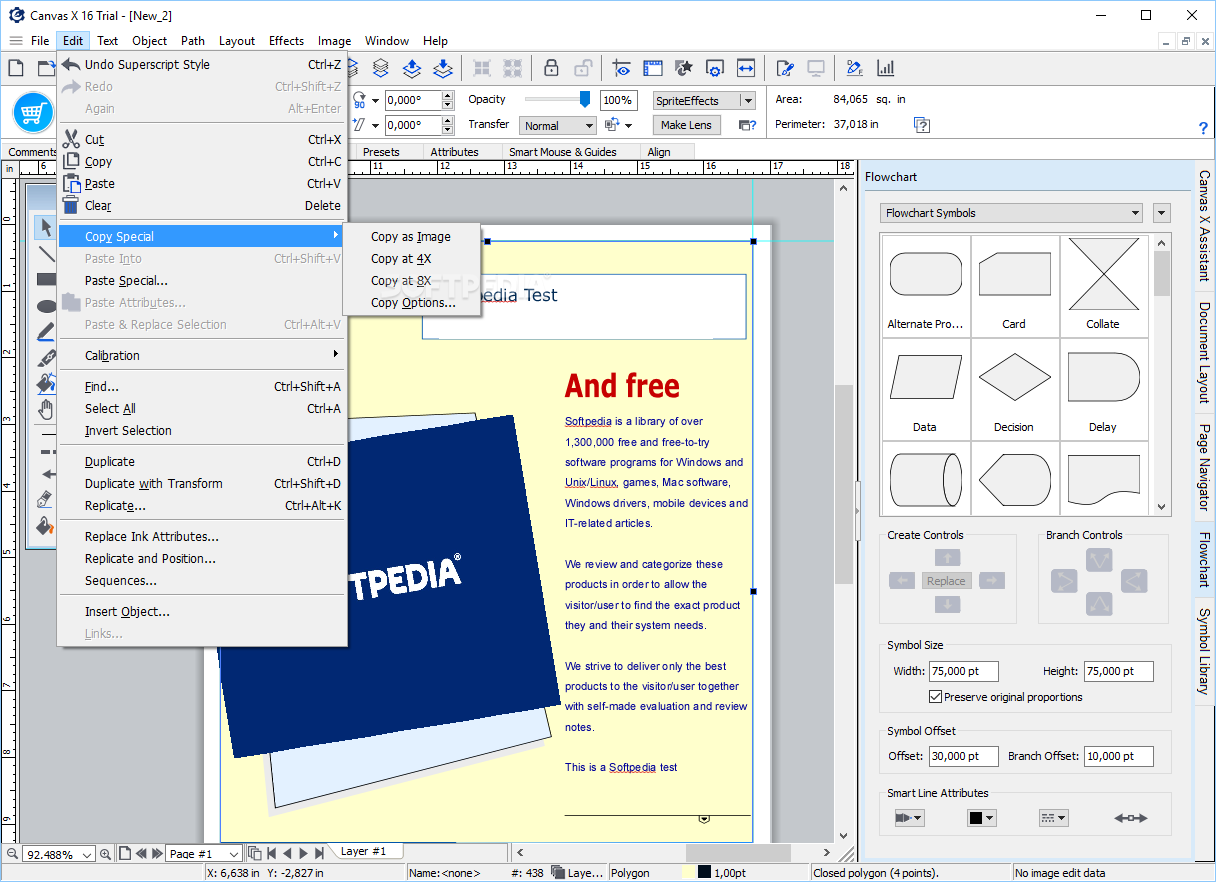1216x882 pixels.
Task: Click the lock object icon
Action: 551,68
